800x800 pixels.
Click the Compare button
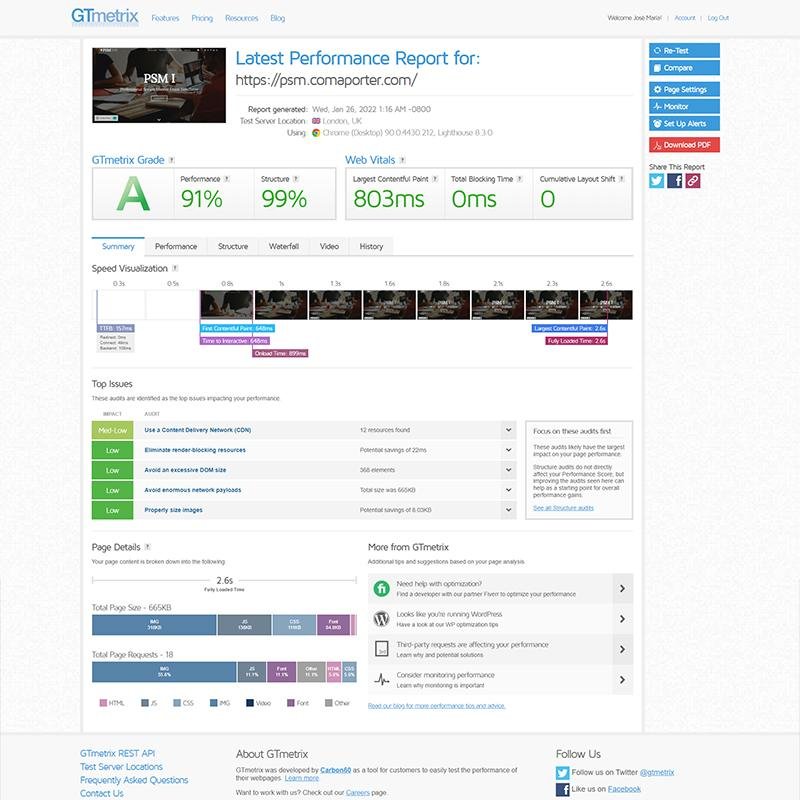pyautogui.click(x=684, y=68)
